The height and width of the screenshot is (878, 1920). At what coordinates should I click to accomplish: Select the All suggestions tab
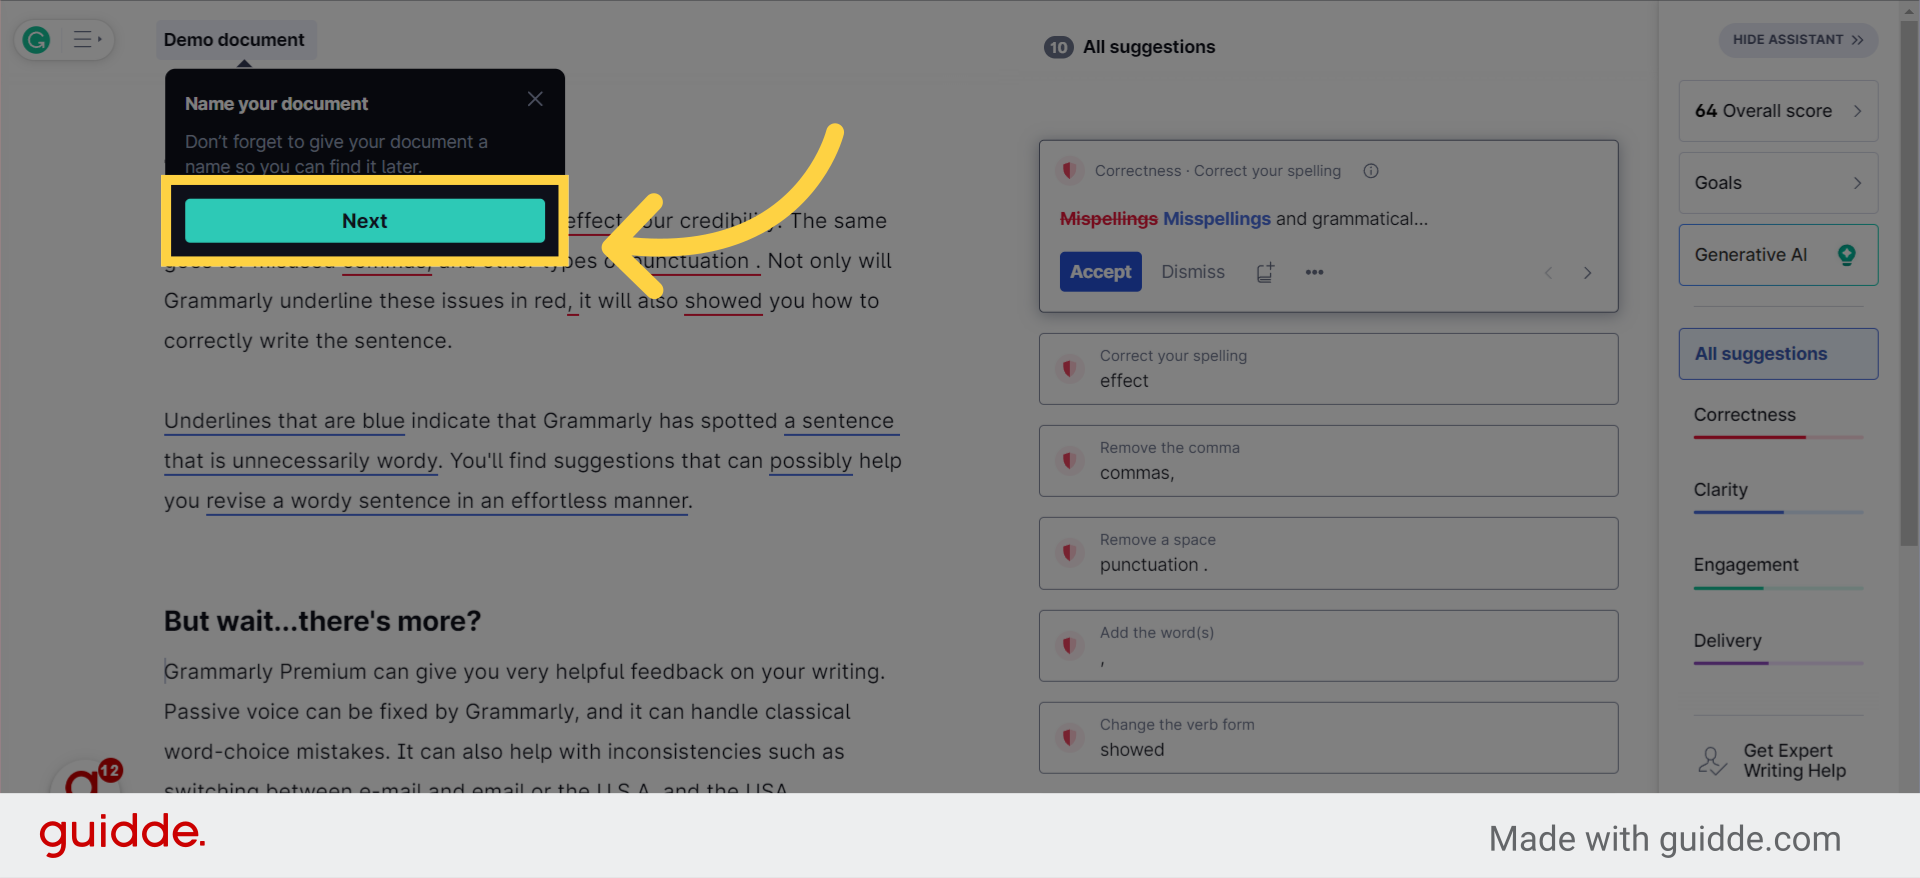tap(1778, 354)
